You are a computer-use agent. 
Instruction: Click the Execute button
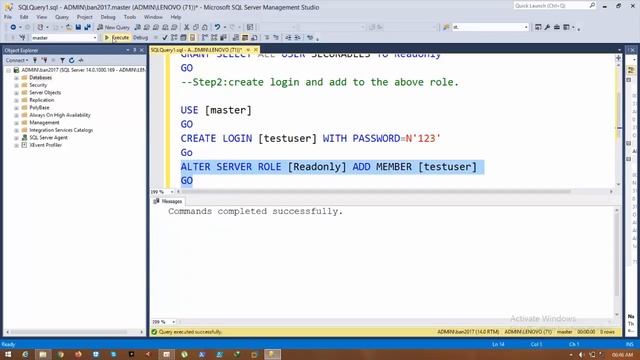117,38
